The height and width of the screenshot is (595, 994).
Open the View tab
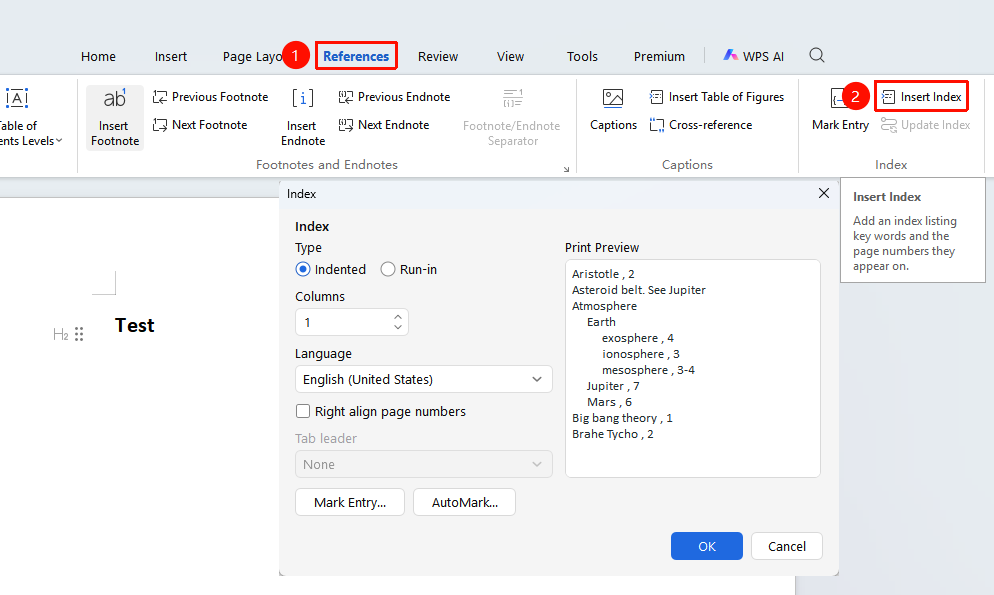pyautogui.click(x=510, y=56)
